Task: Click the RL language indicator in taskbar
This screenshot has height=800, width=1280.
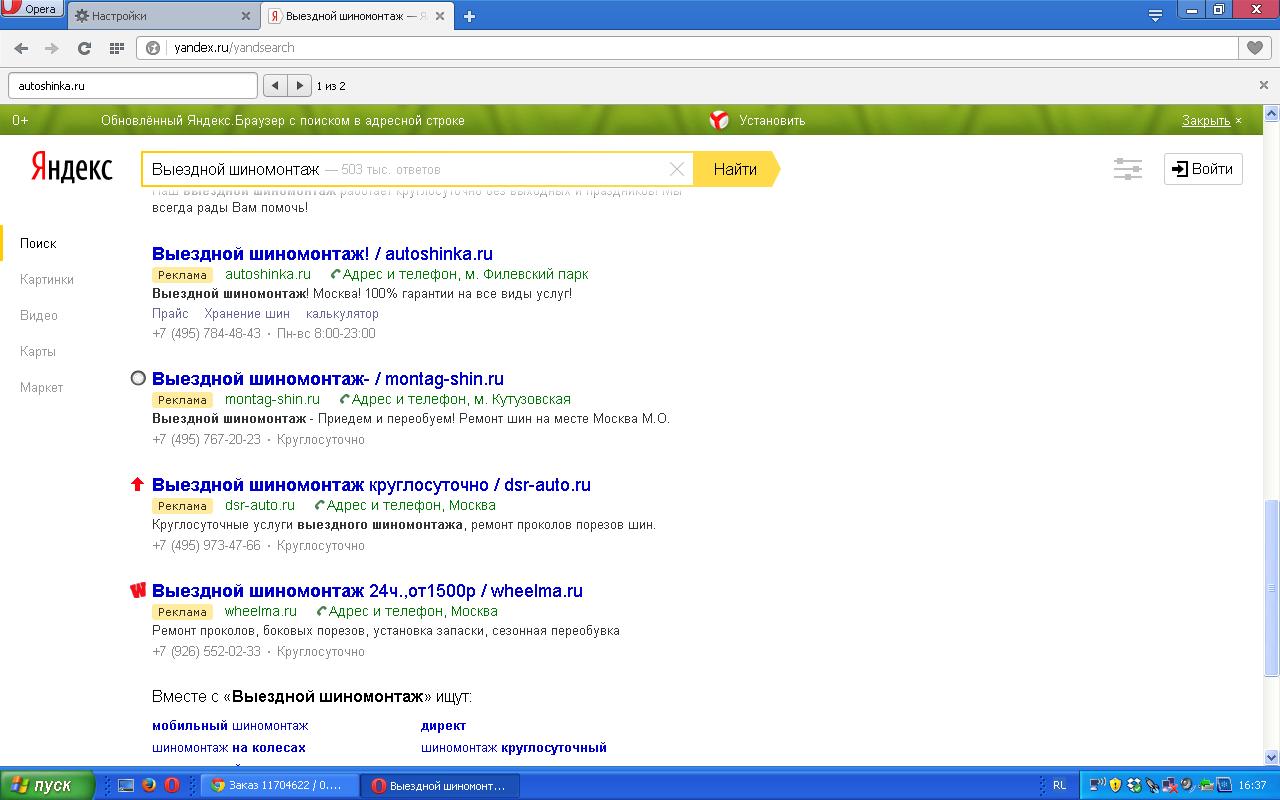Action: point(1059,785)
